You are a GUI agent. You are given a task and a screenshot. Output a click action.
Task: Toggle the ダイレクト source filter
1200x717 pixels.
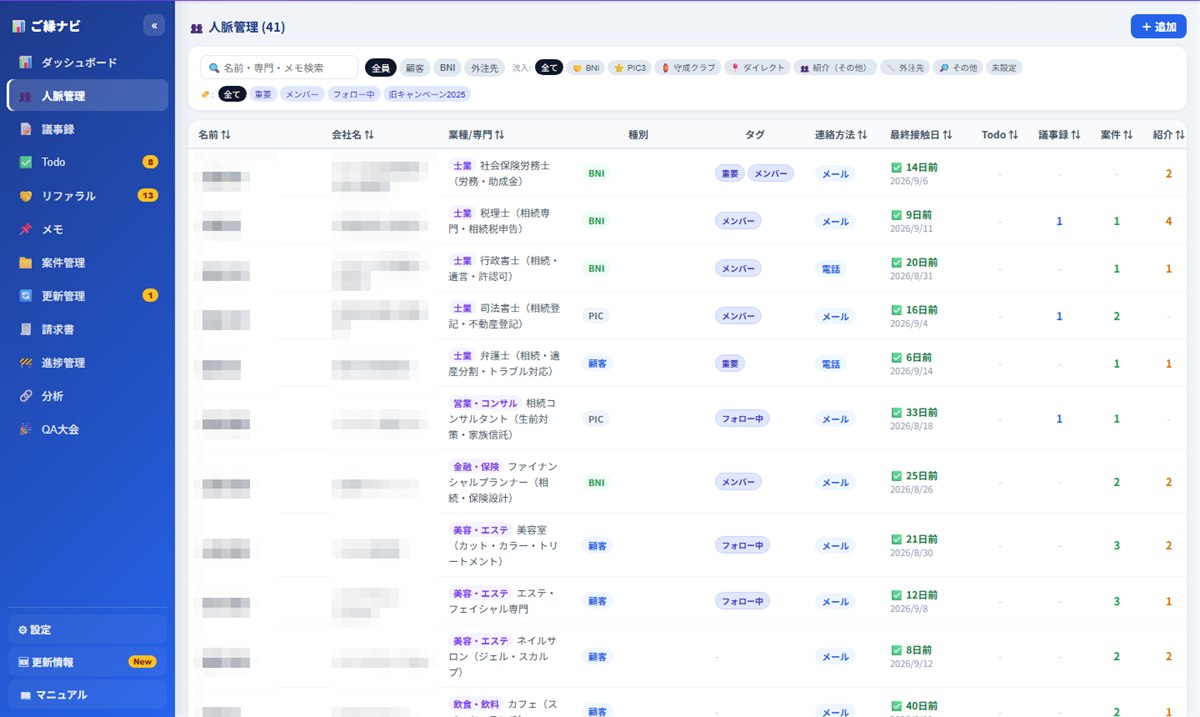pos(757,68)
